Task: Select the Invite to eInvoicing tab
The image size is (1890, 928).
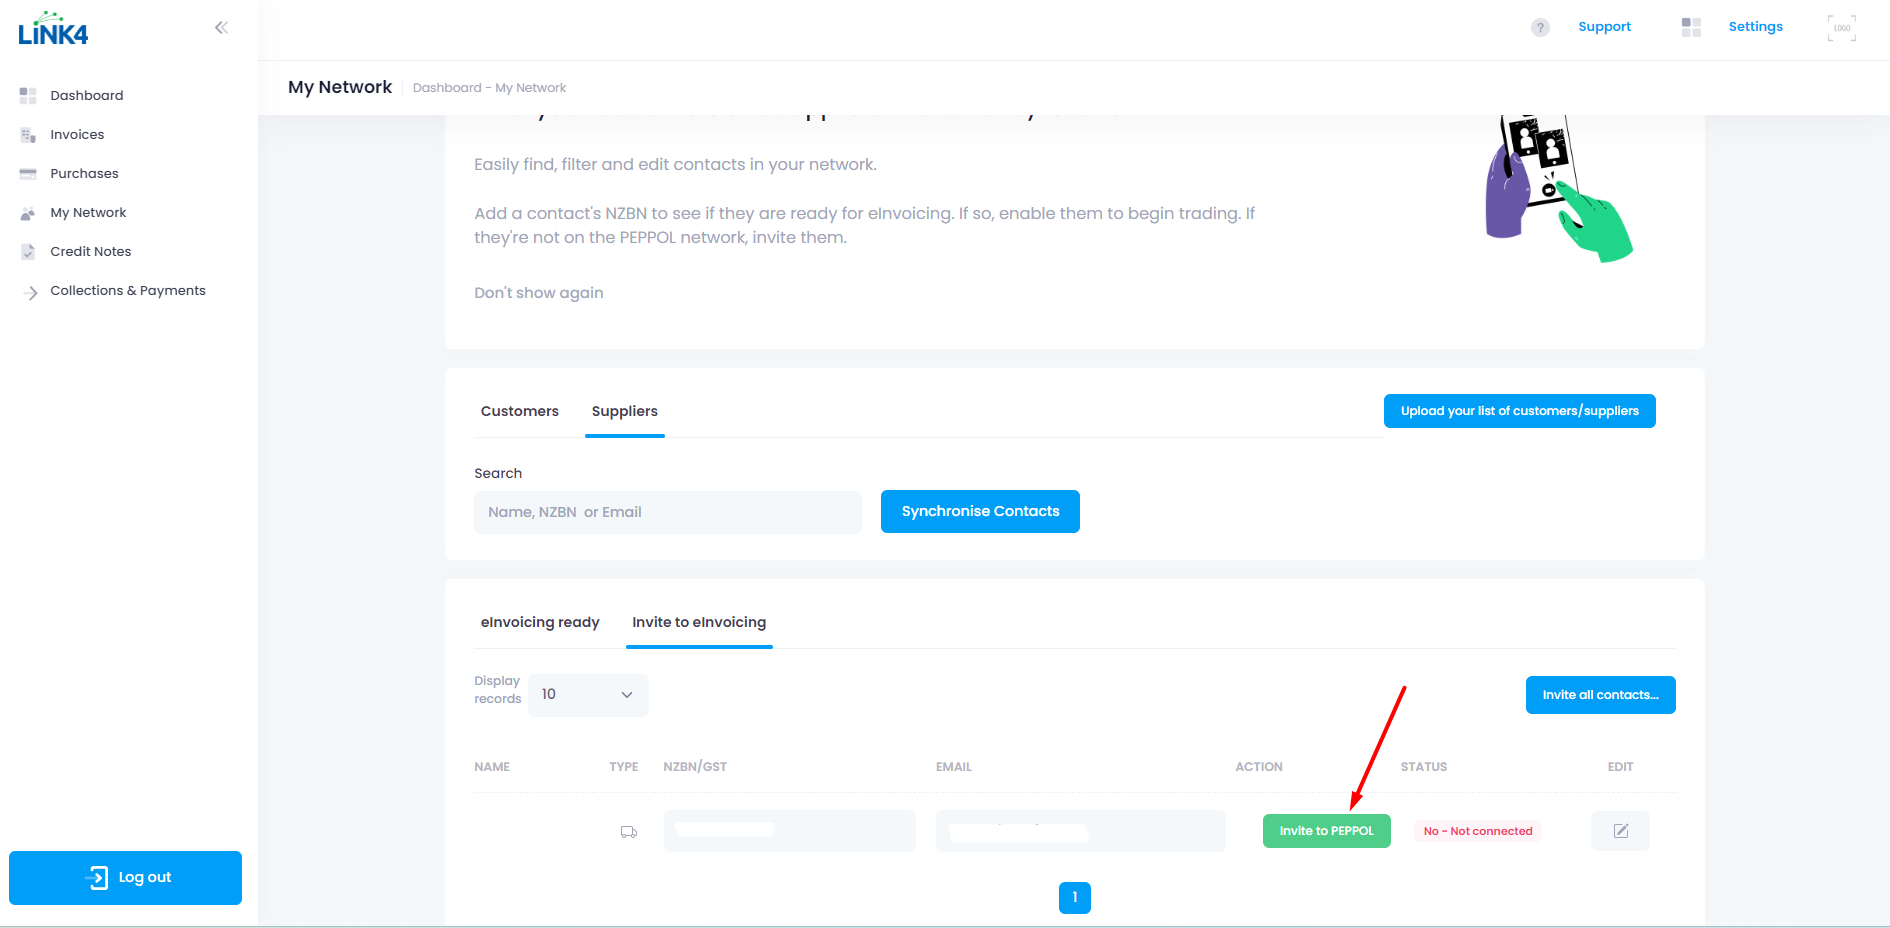Action: point(699,622)
